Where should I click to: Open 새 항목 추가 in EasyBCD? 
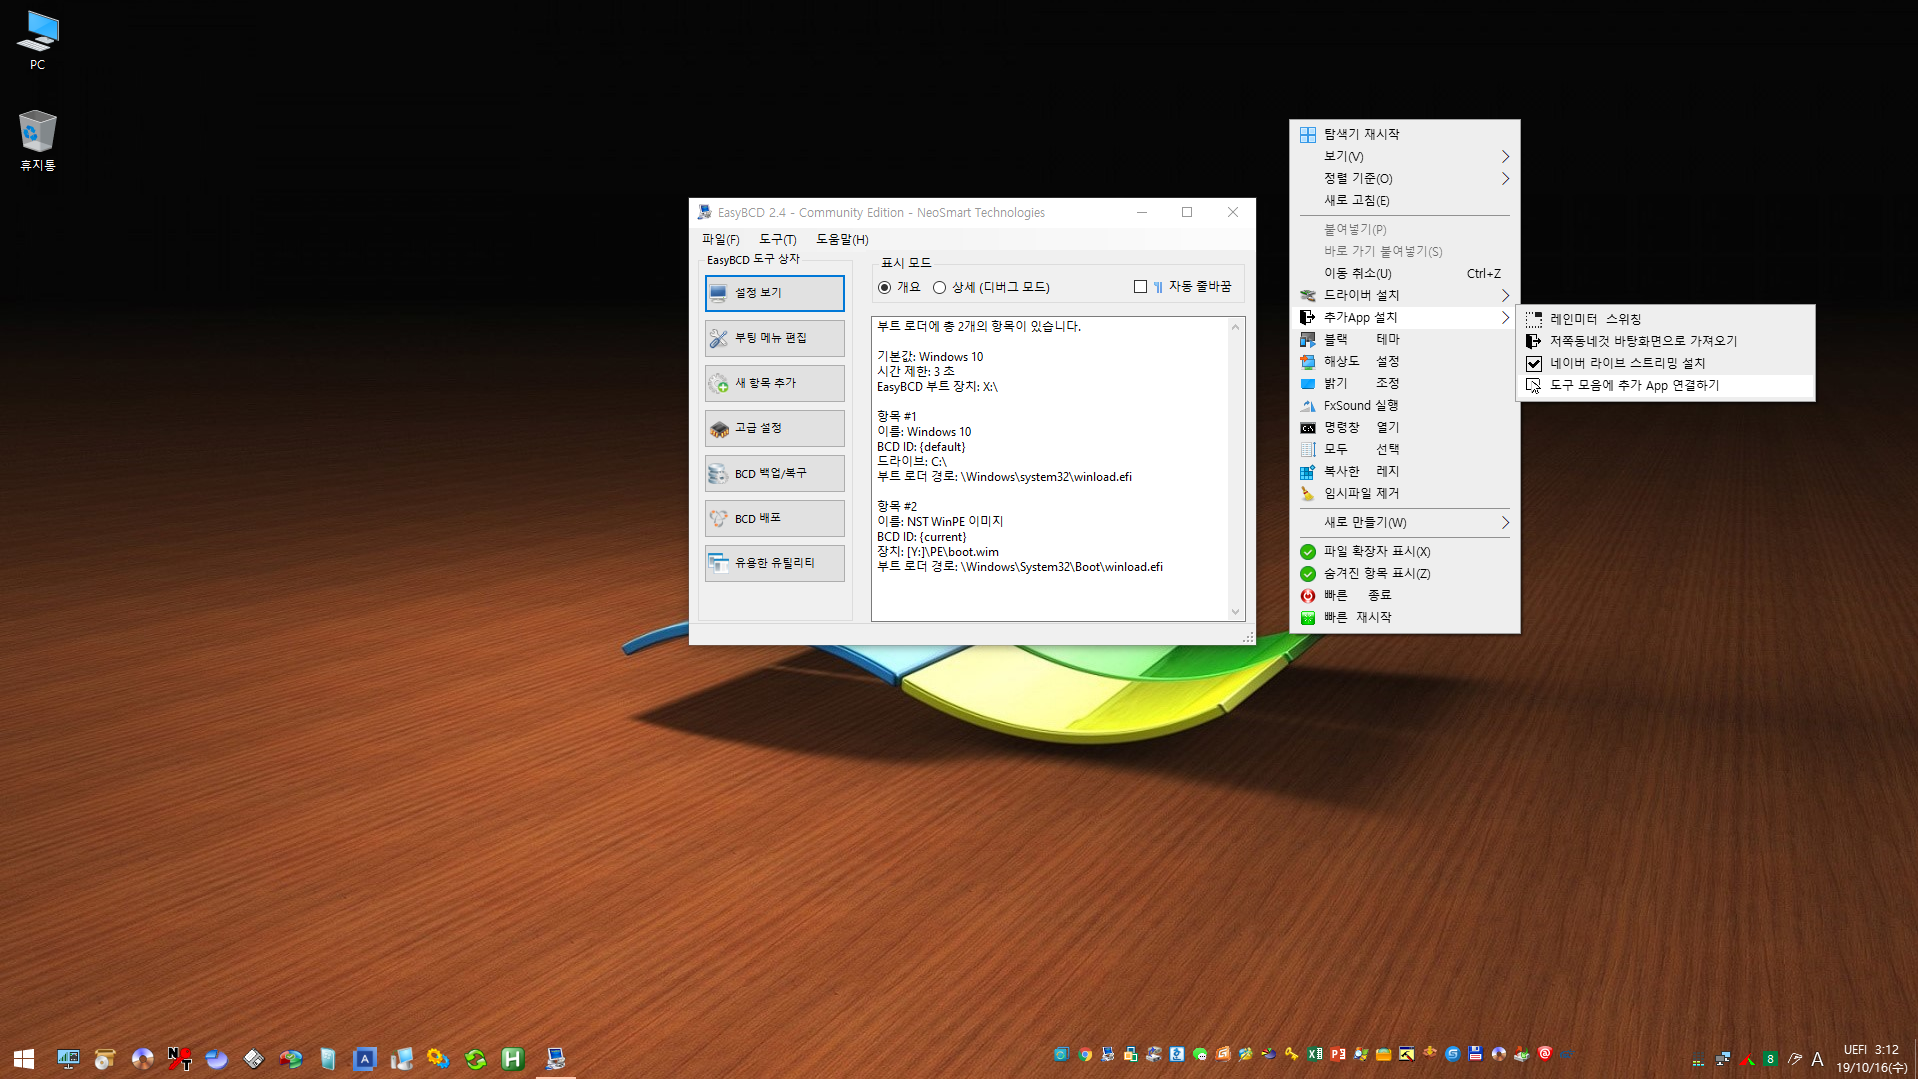tap(775, 383)
